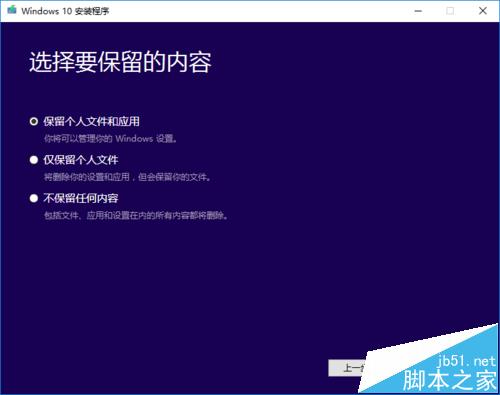This screenshot has width=500, height=395.
Task: Minimize the Windows 10 安装程序 window
Action: click(x=418, y=11)
